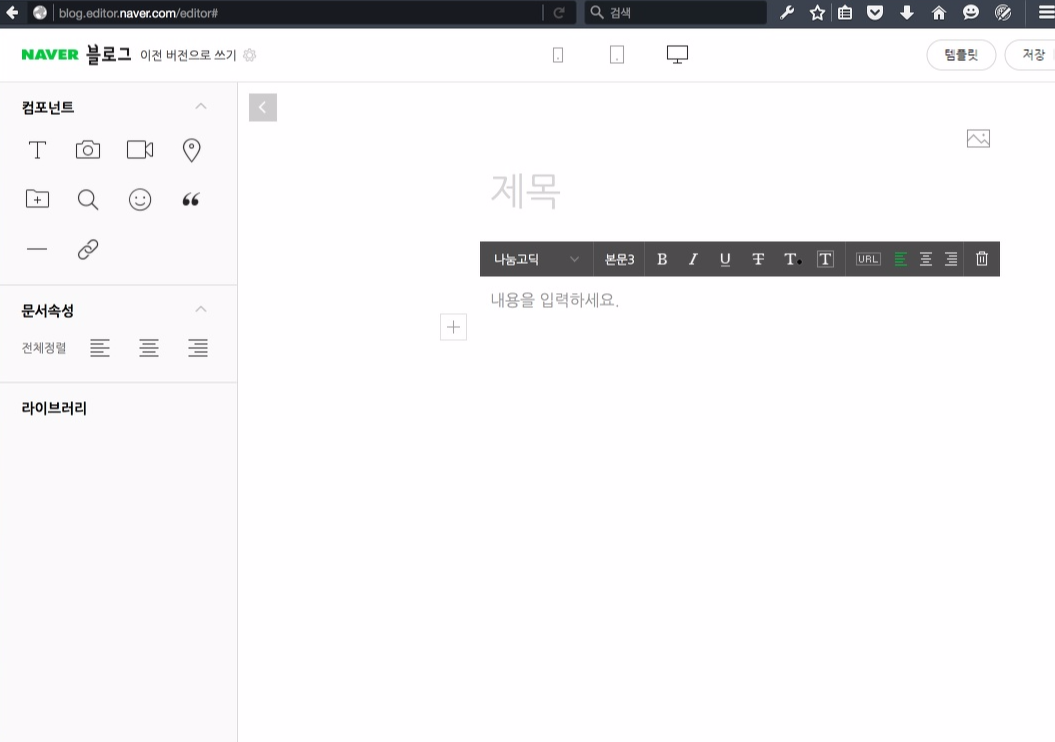Collapse the 문서속성 section
The width and height of the screenshot is (1055, 742).
point(200,310)
